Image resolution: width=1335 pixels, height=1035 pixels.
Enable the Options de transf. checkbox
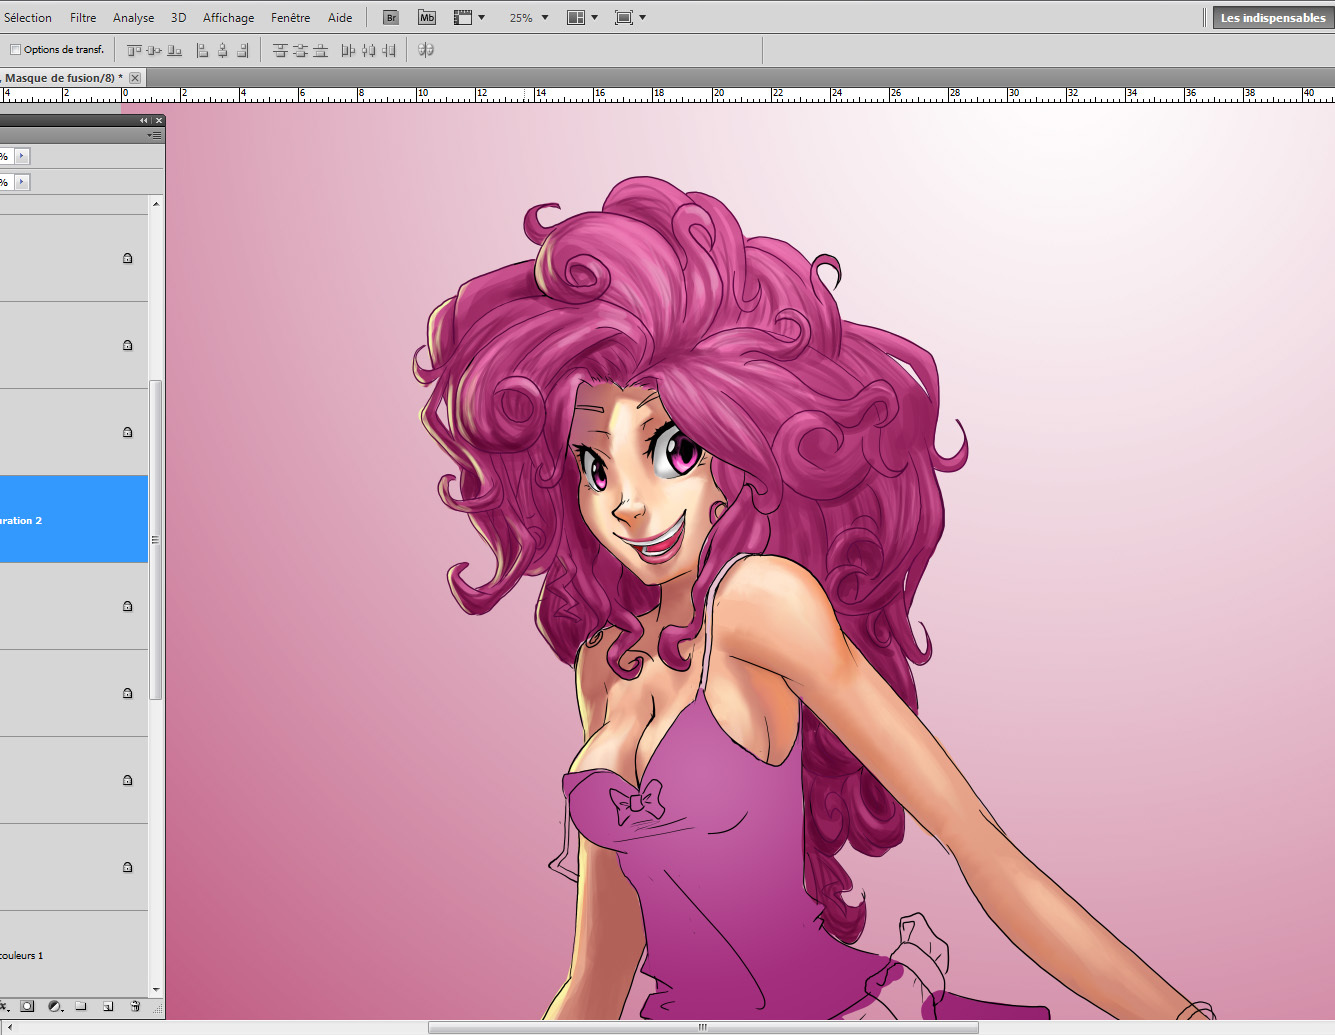click(x=15, y=50)
